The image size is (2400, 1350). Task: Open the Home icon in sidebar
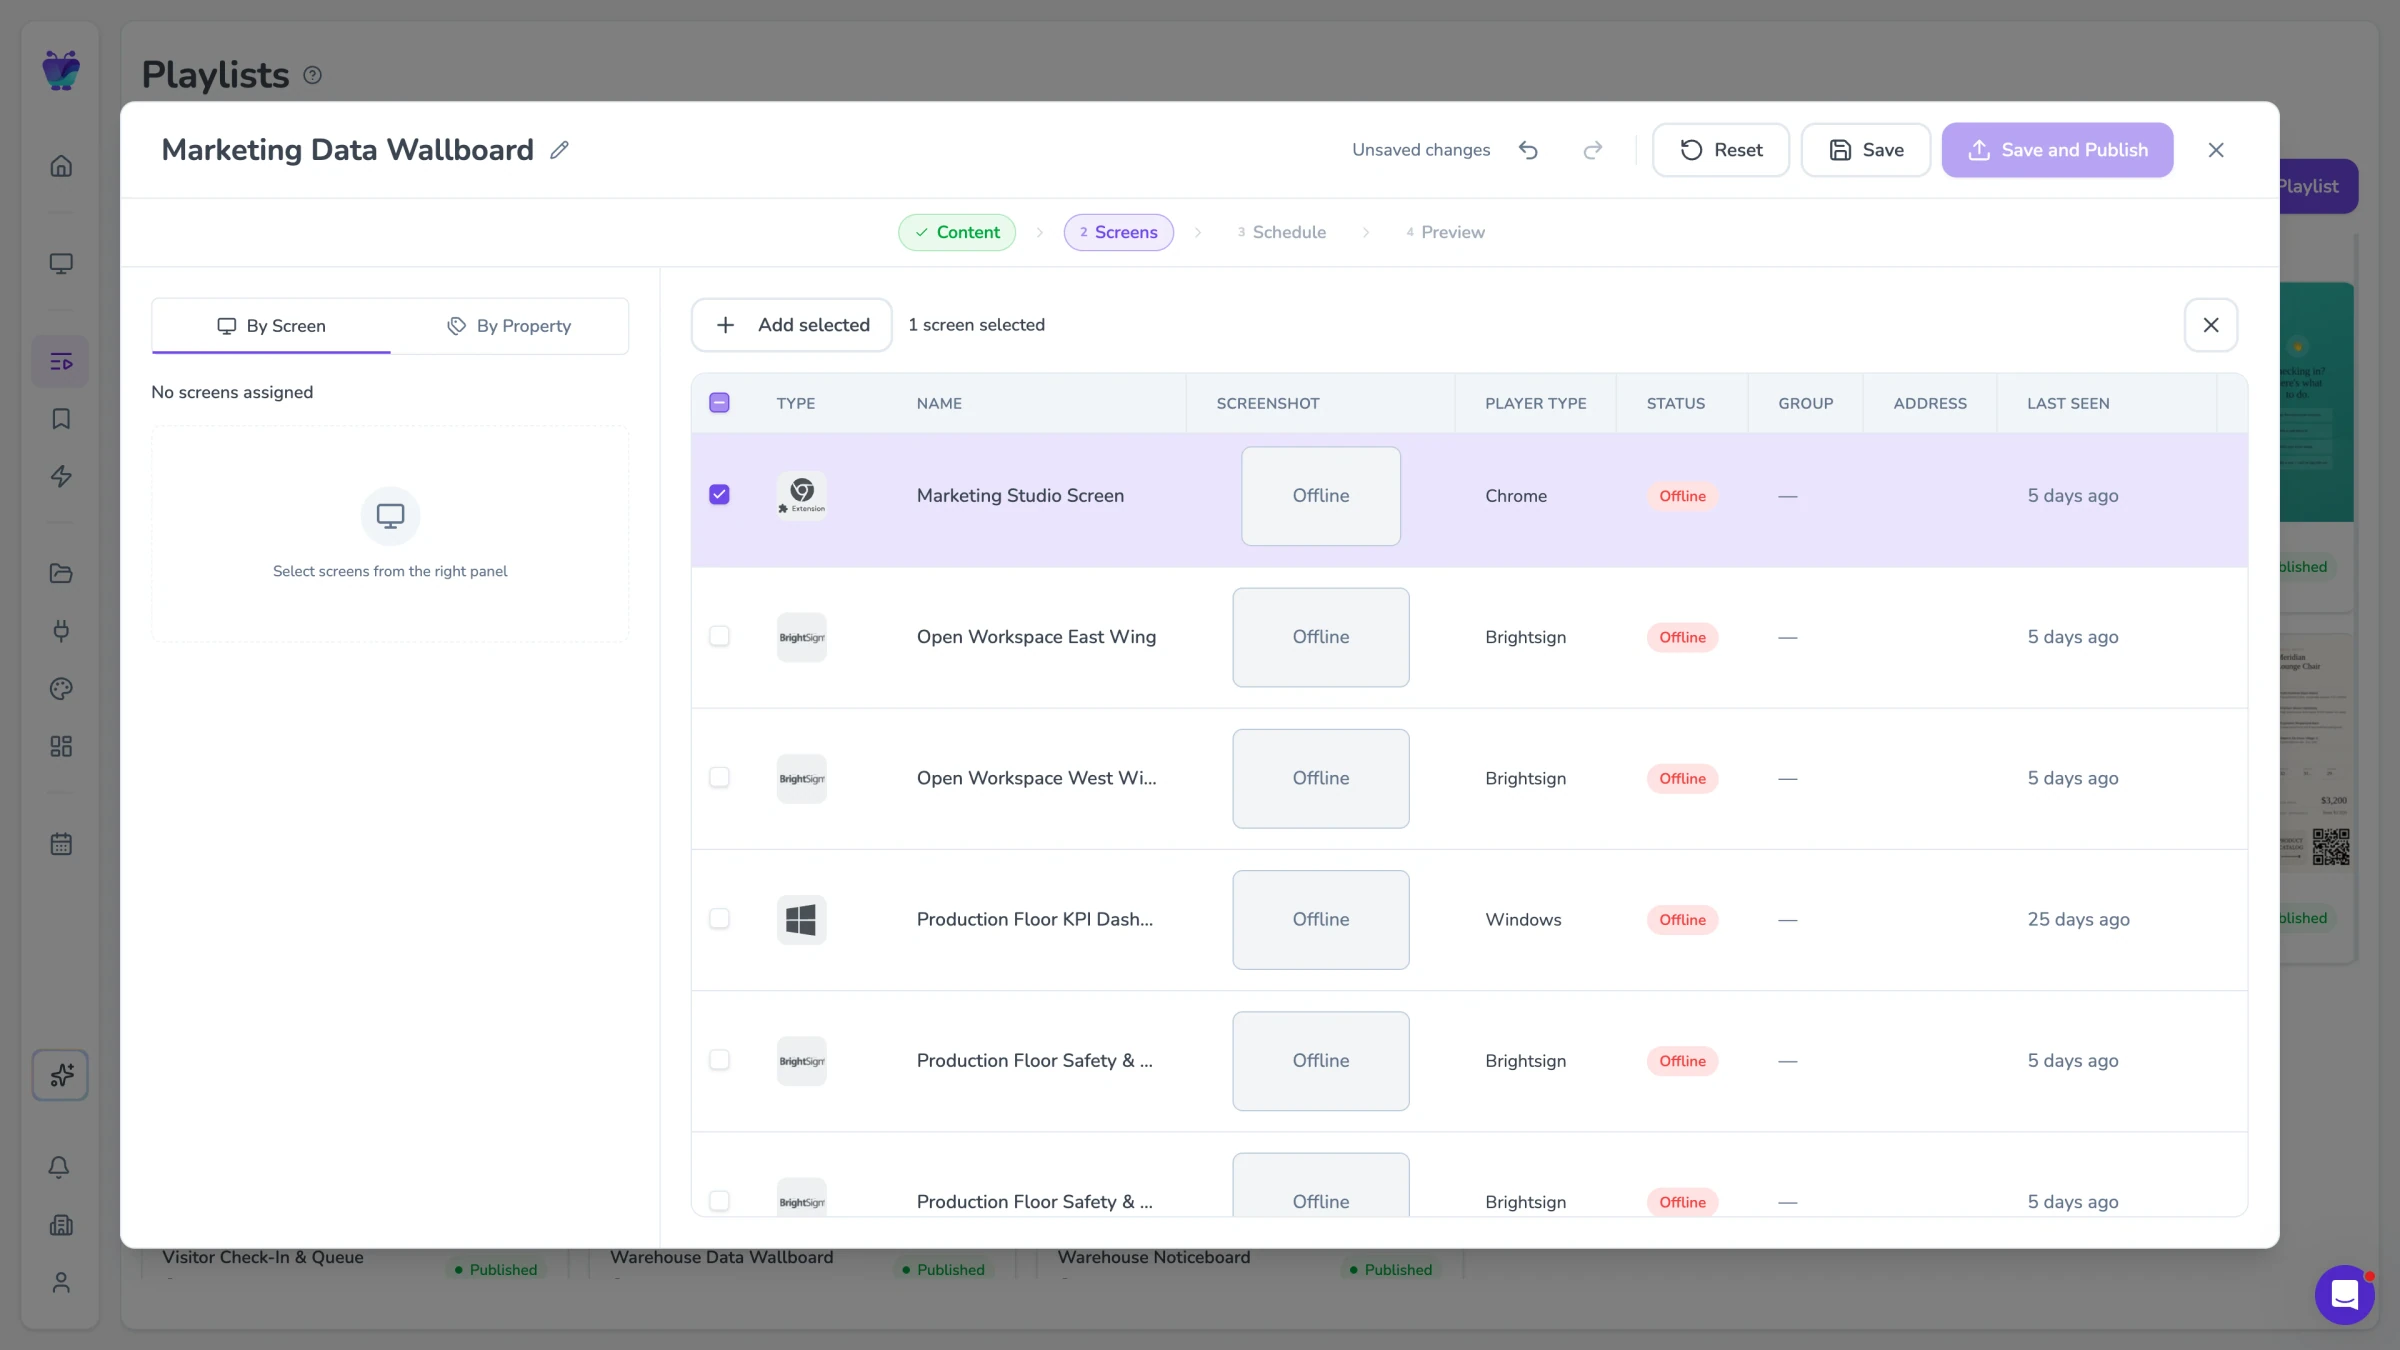[x=61, y=165]
